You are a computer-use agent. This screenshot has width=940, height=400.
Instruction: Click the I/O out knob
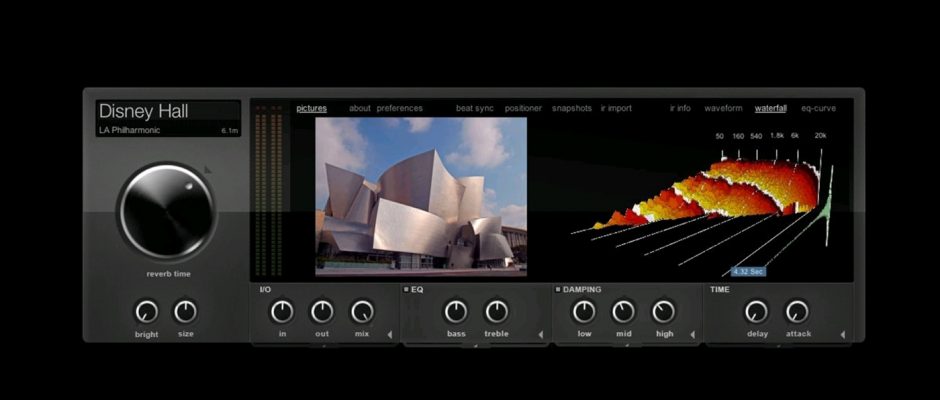[x=322, y=312]
